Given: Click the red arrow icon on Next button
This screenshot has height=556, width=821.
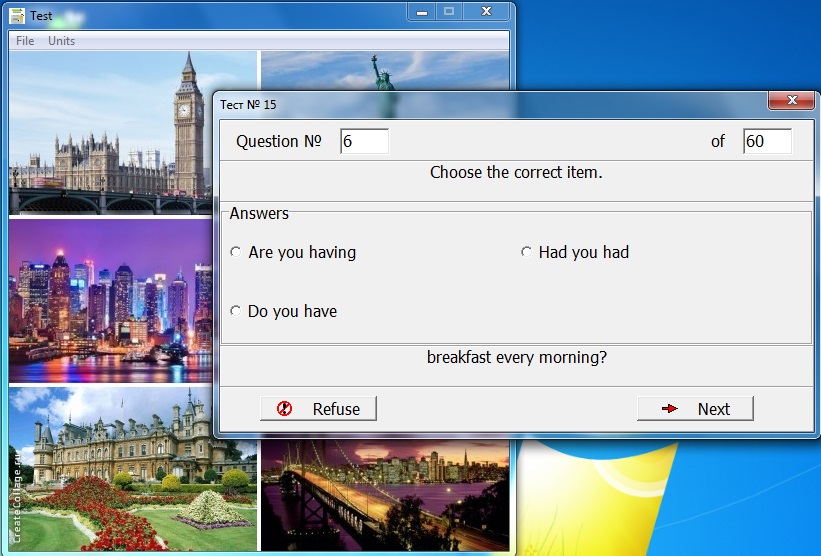Looking at the screenshot, I should 670,408.
